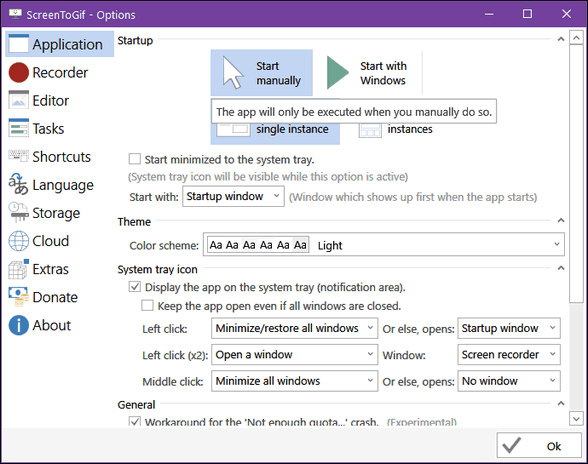Open the Window Screen recorder dropdown
This screenshot has height=464, width=588.
coord(509,354)
